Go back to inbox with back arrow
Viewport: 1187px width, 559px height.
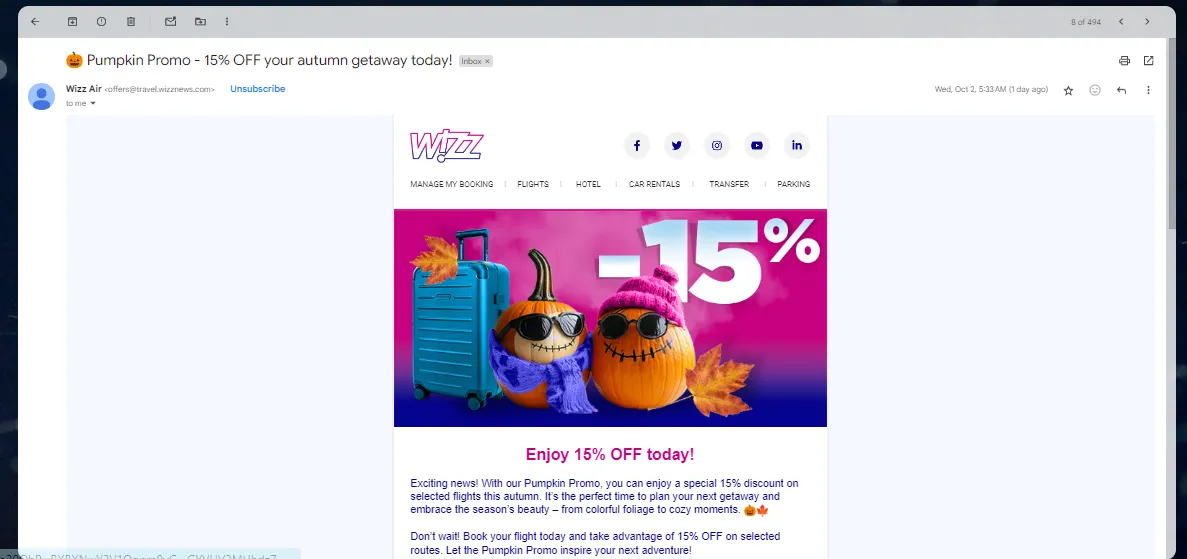coord(35,22)
